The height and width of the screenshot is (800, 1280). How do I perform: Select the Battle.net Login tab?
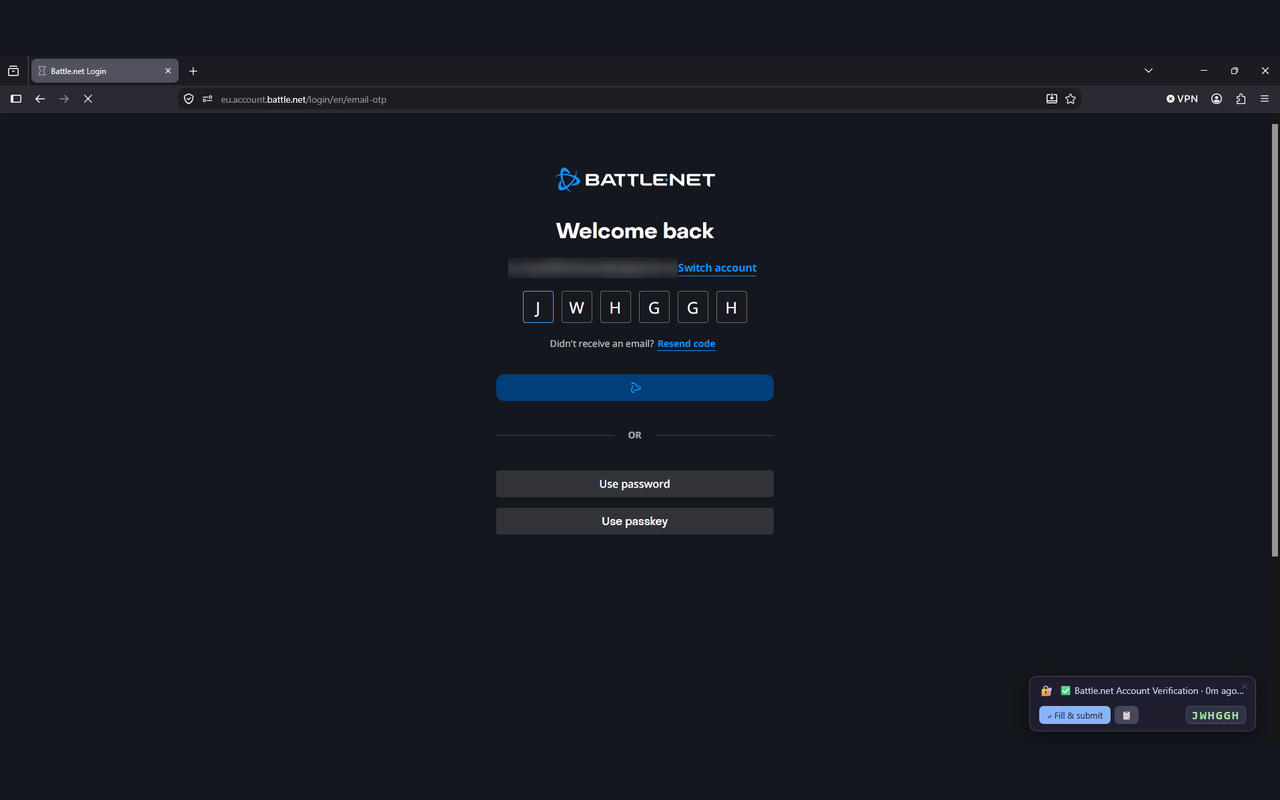pos(105,71)
